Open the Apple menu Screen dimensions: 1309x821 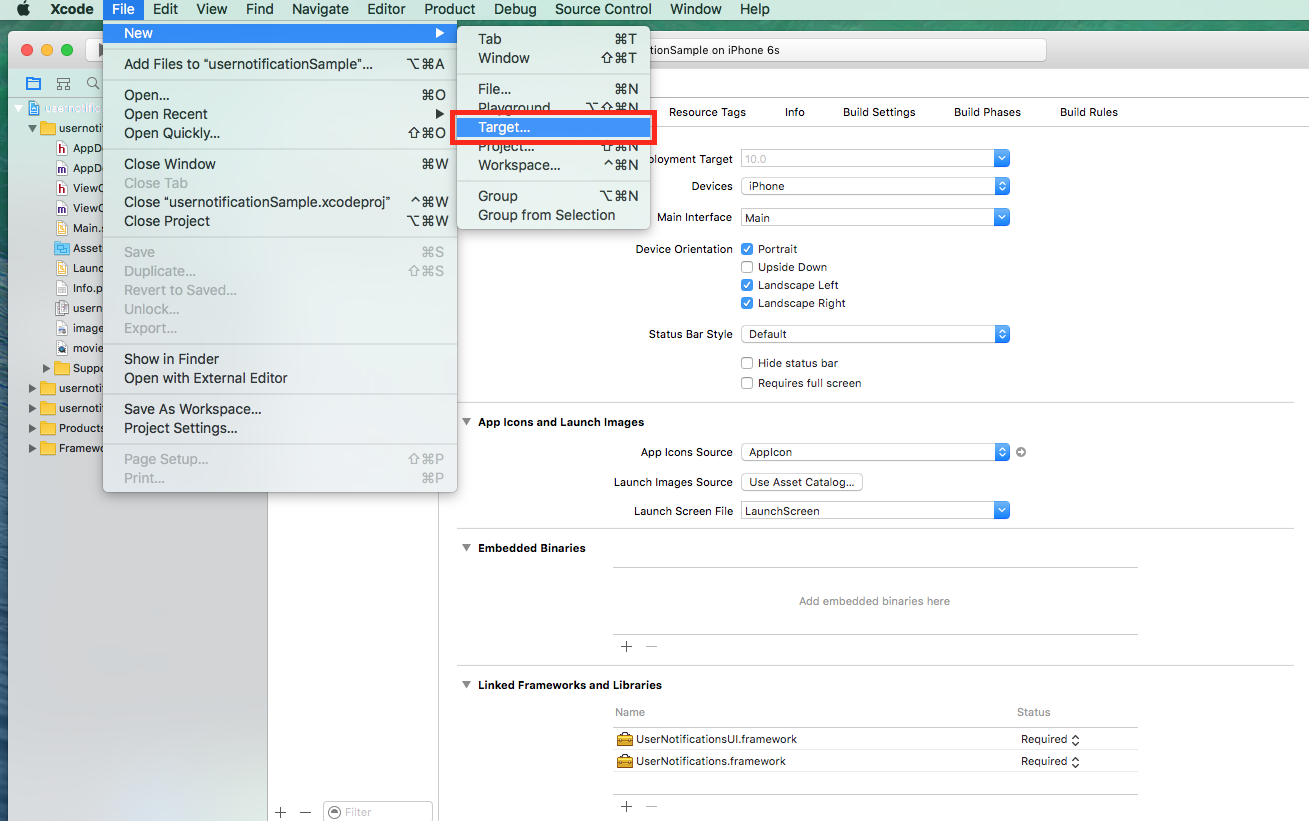[x=22, y=9]
